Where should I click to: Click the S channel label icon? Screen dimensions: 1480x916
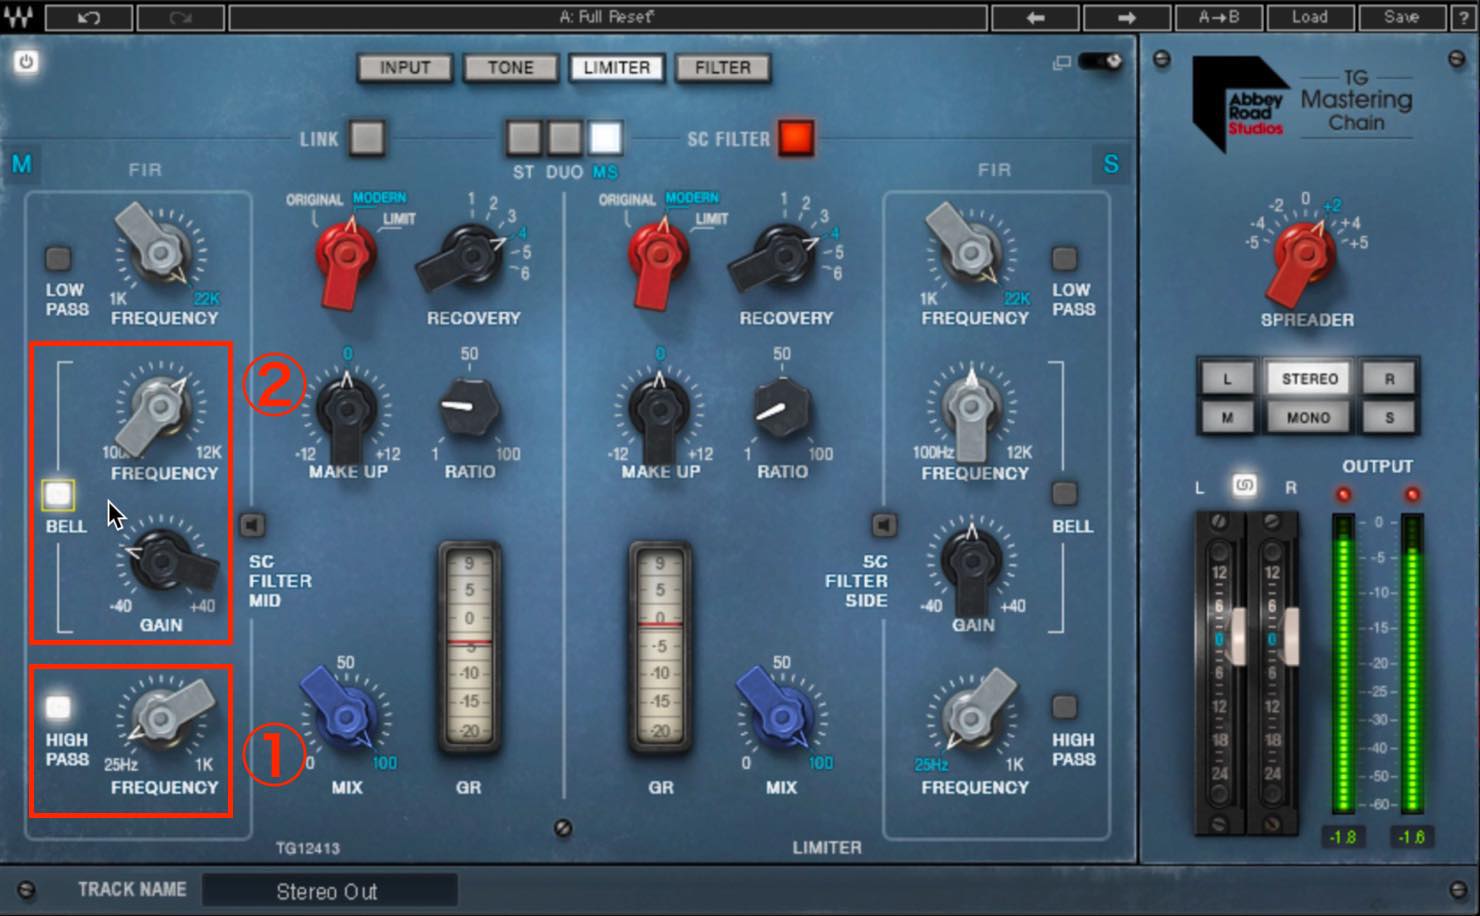1111,163
